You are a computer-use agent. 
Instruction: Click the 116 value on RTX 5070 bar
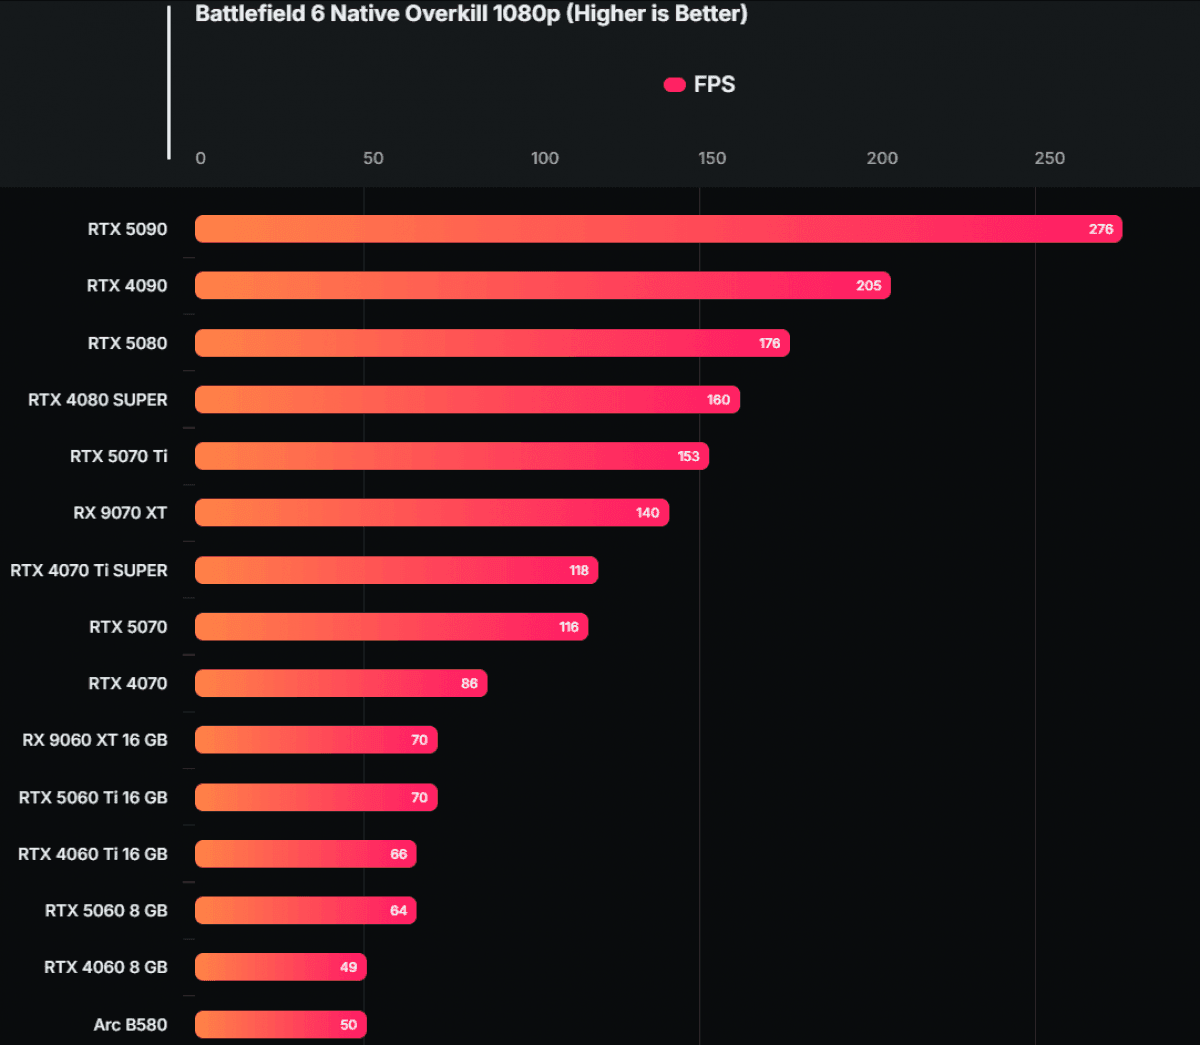[569, 627]
